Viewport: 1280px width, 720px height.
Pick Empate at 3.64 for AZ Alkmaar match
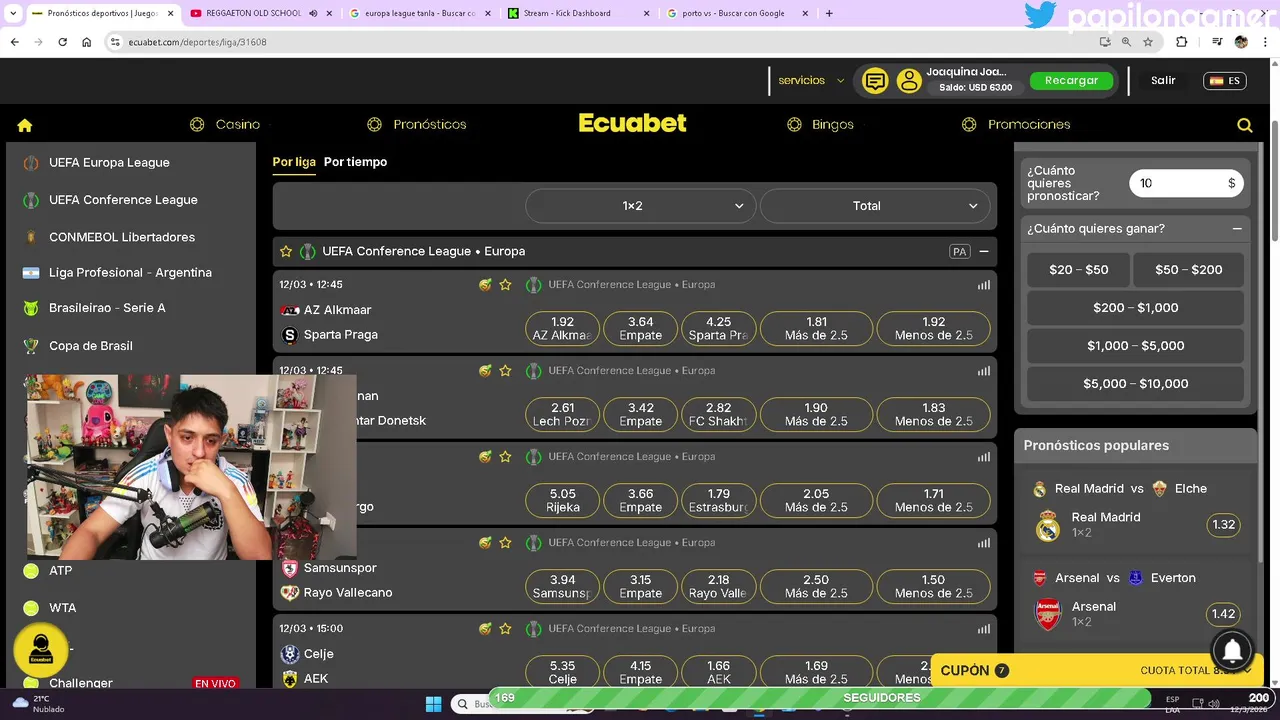(x=640, y=328)
